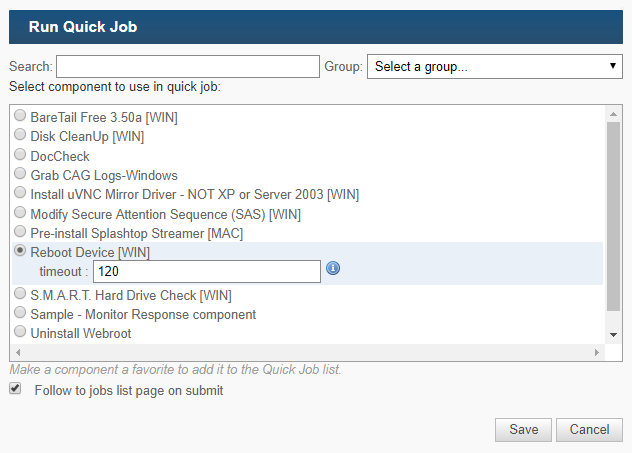Select Sample - Monitor Response component
Screen dimensions: 632x453
pyautogui.click(x=20, y=313)
